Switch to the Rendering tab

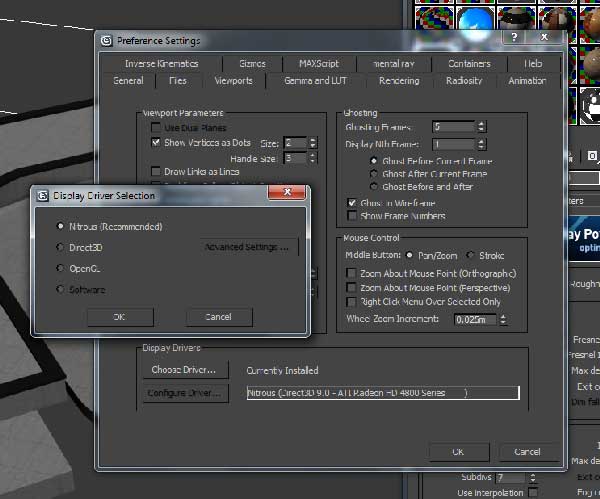(x=399, y=81)
